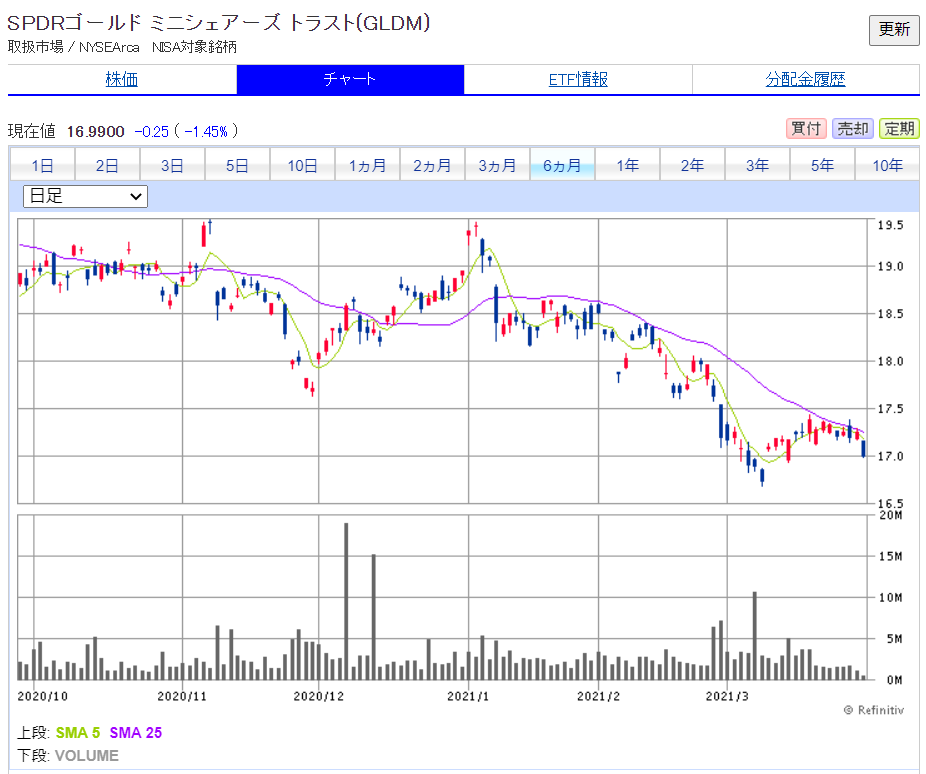Image resolution: width=926 pixels, height=774 pixels.
Task: Click the percent change −1.45%
Action: click(x=206, y=131)
